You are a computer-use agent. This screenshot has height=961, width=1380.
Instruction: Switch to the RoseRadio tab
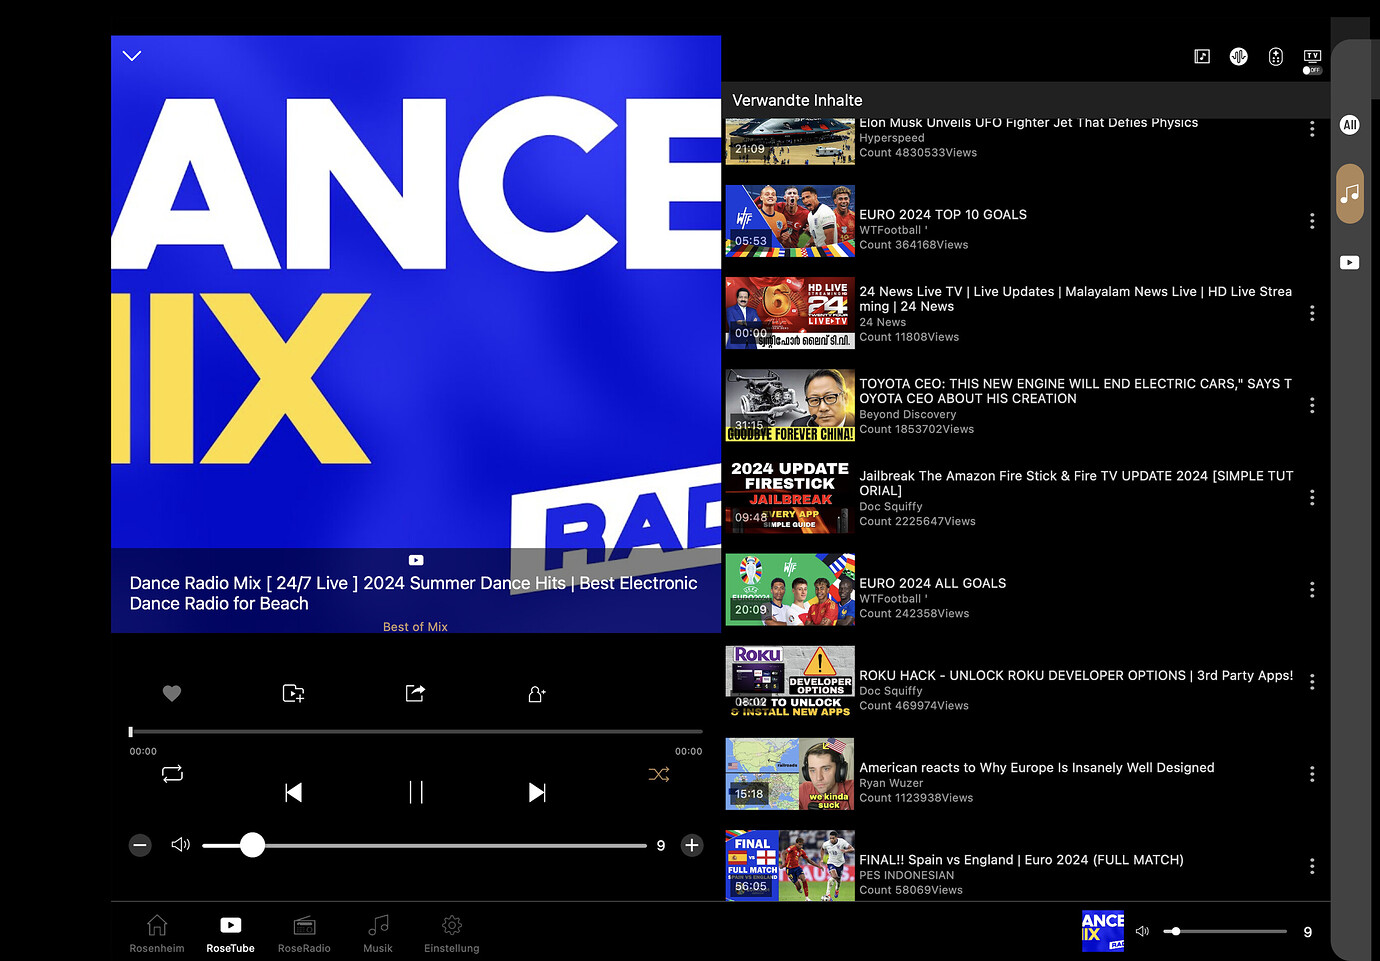click(304, 933)
